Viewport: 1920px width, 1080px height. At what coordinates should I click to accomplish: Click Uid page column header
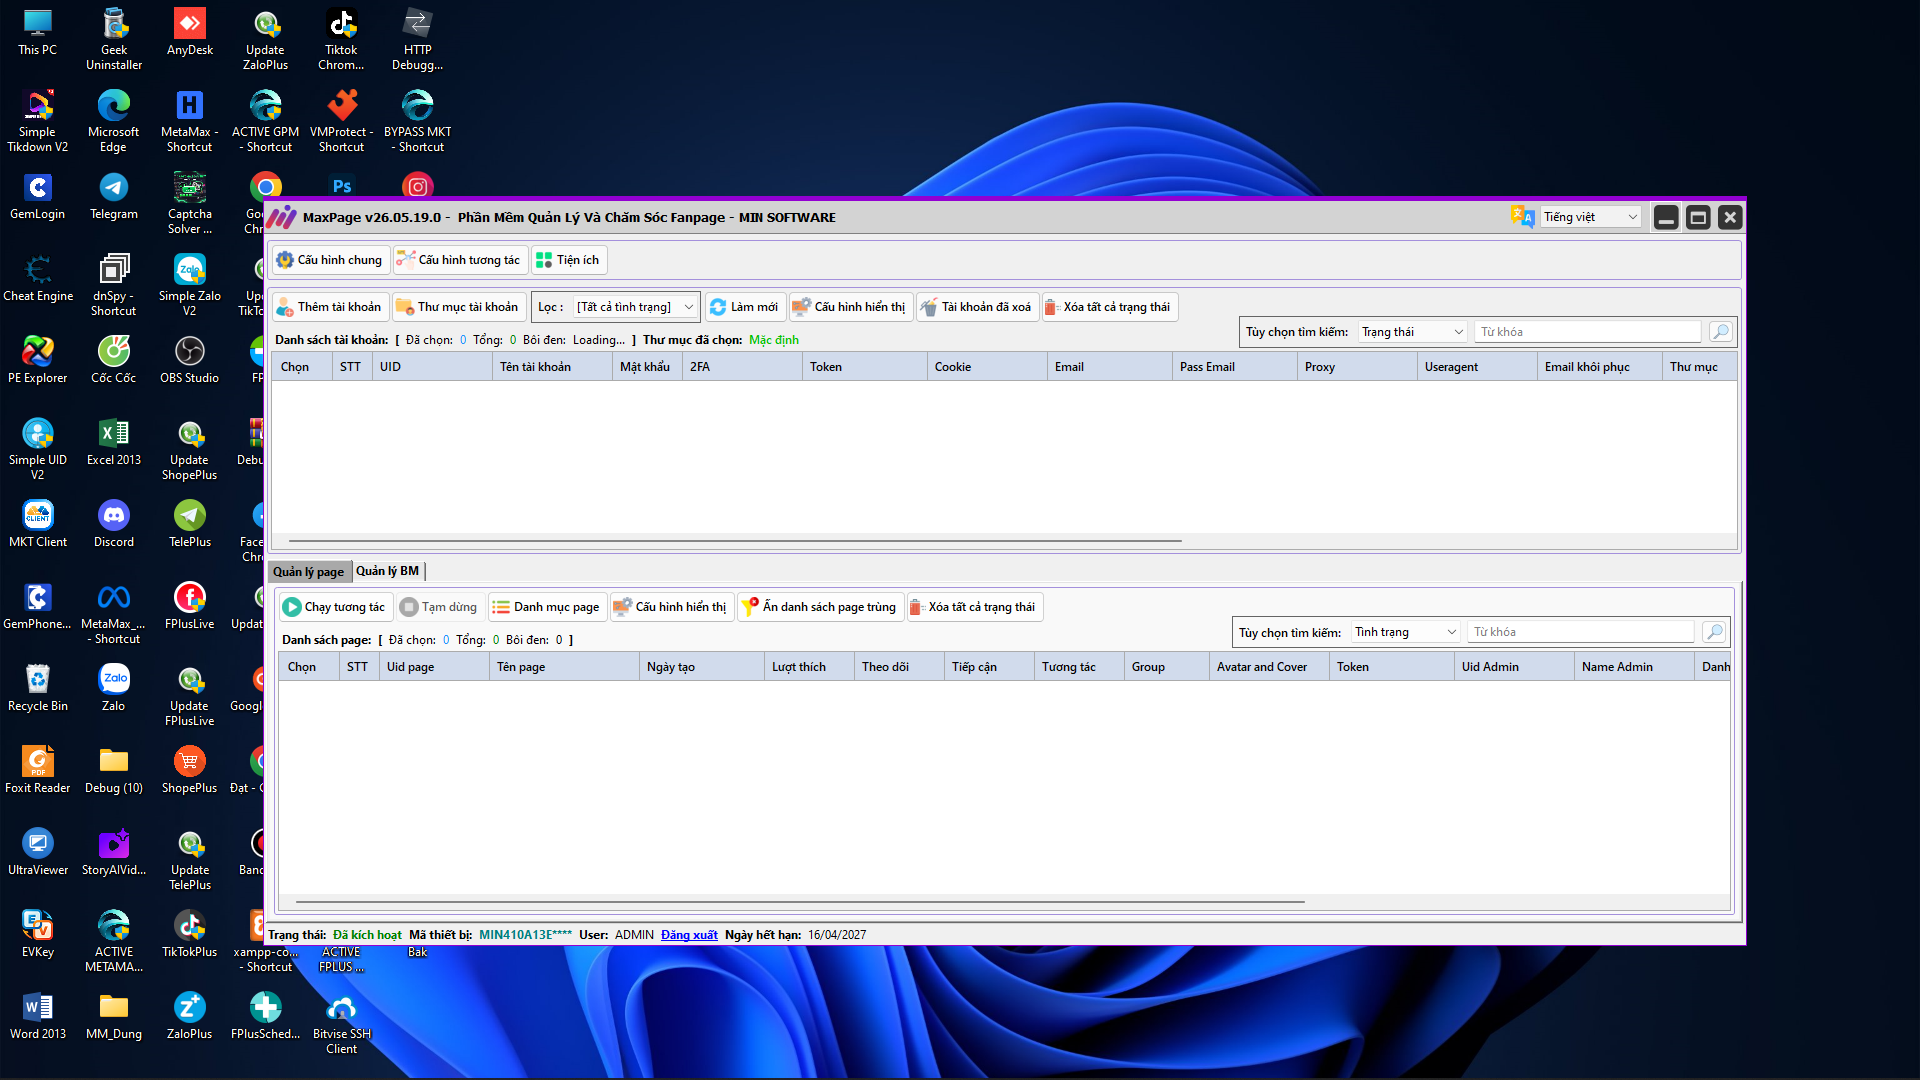click(x=434, y=667)
